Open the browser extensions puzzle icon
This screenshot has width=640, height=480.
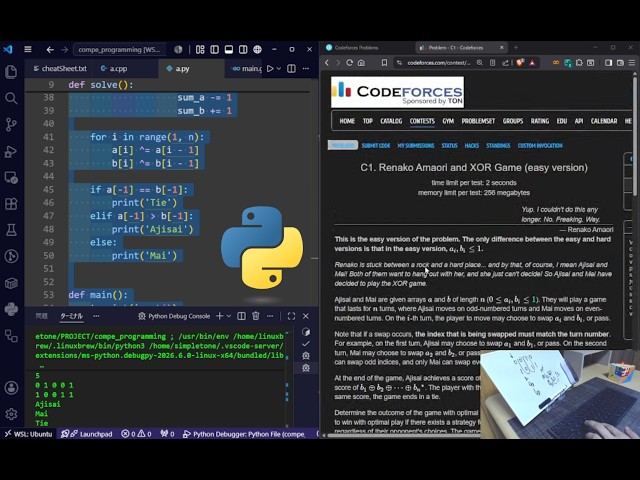click(x=579, y=62)
